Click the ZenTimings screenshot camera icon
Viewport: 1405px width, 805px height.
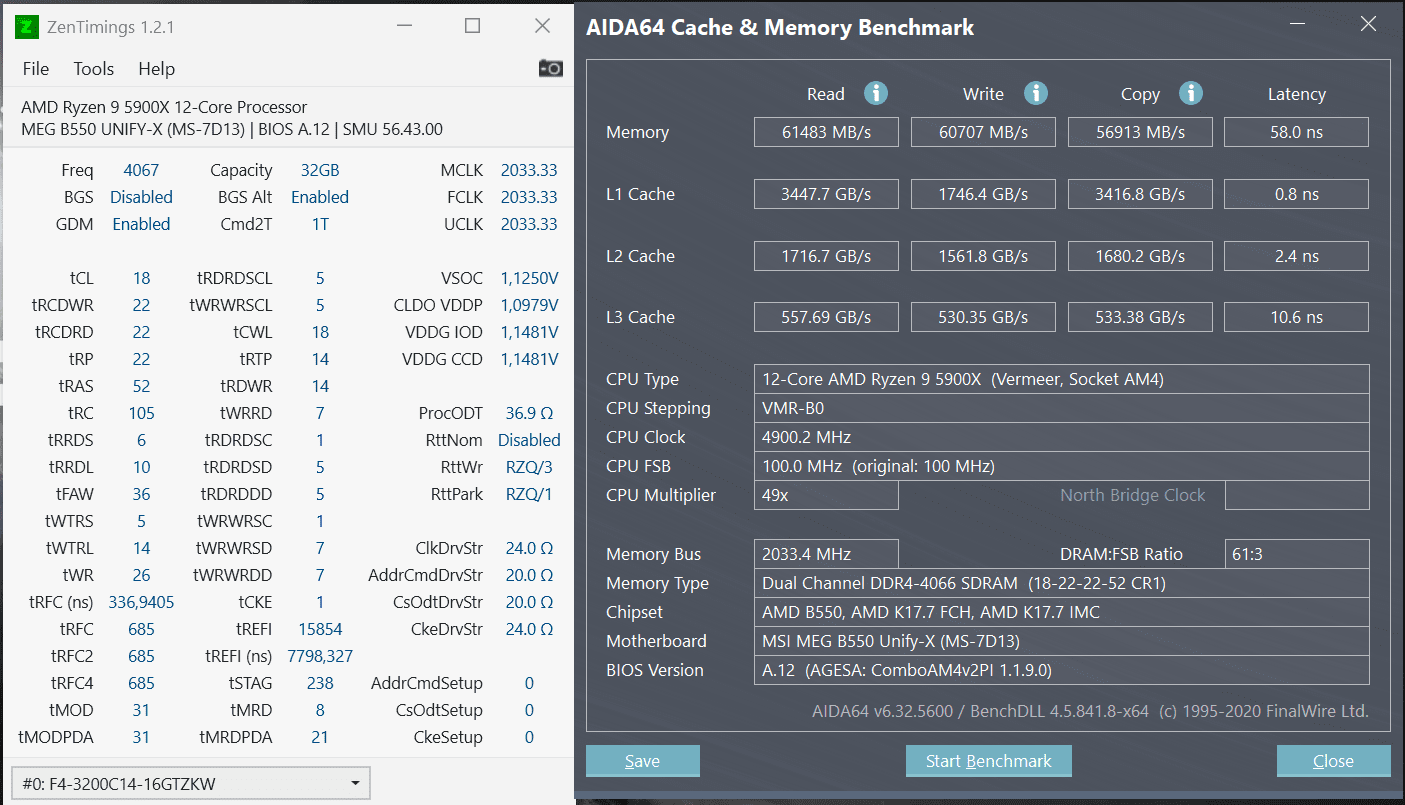550,68
